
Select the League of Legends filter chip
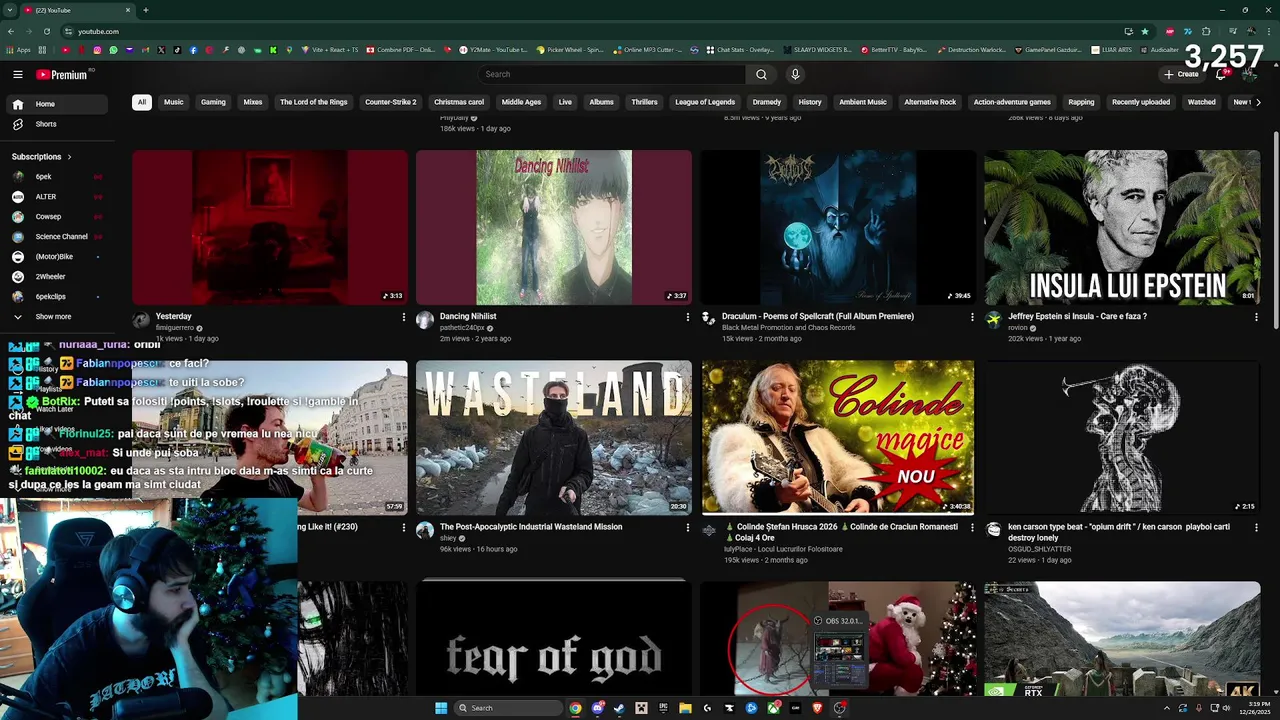coord(705,102)
